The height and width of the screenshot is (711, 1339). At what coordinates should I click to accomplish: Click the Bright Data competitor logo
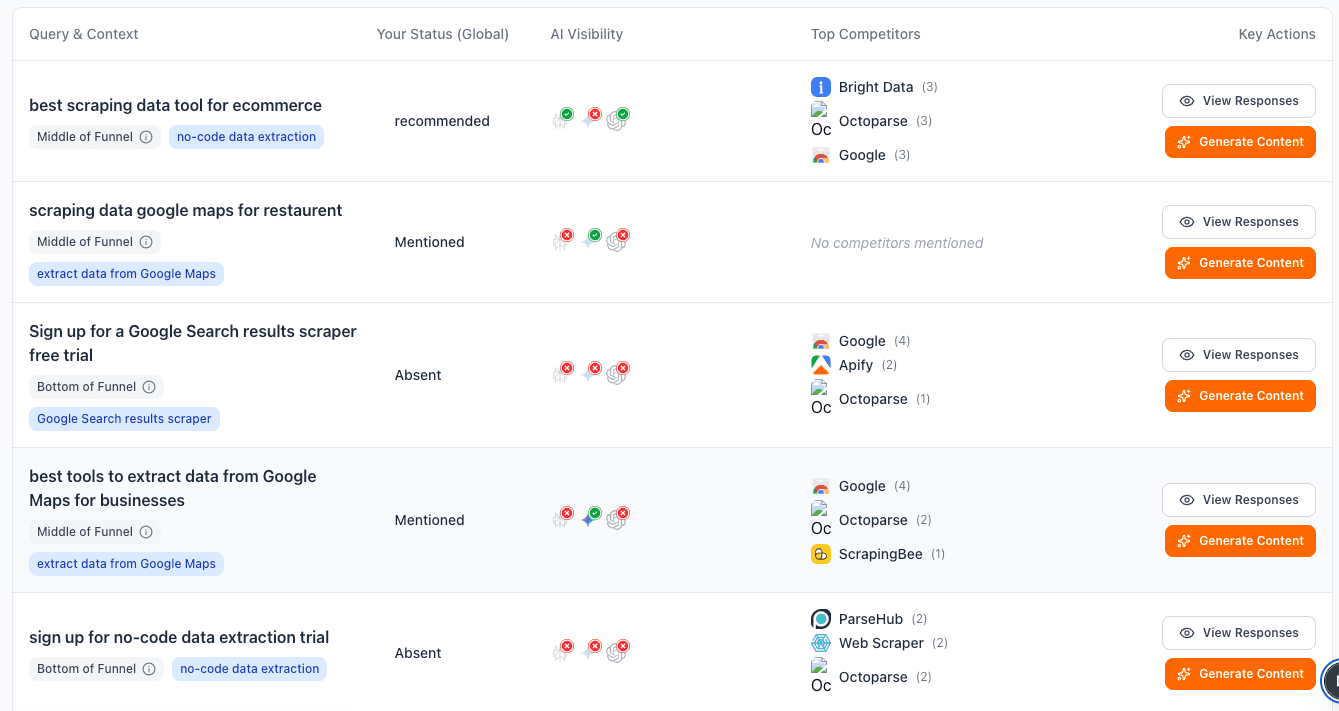point(820,87)
